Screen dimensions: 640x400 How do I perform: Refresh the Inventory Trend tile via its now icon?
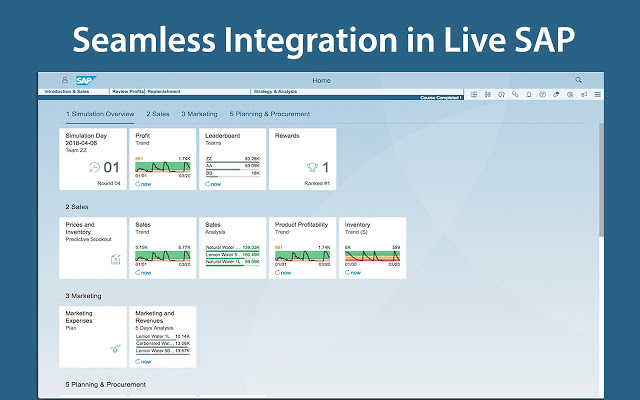(x=353, y=273)
